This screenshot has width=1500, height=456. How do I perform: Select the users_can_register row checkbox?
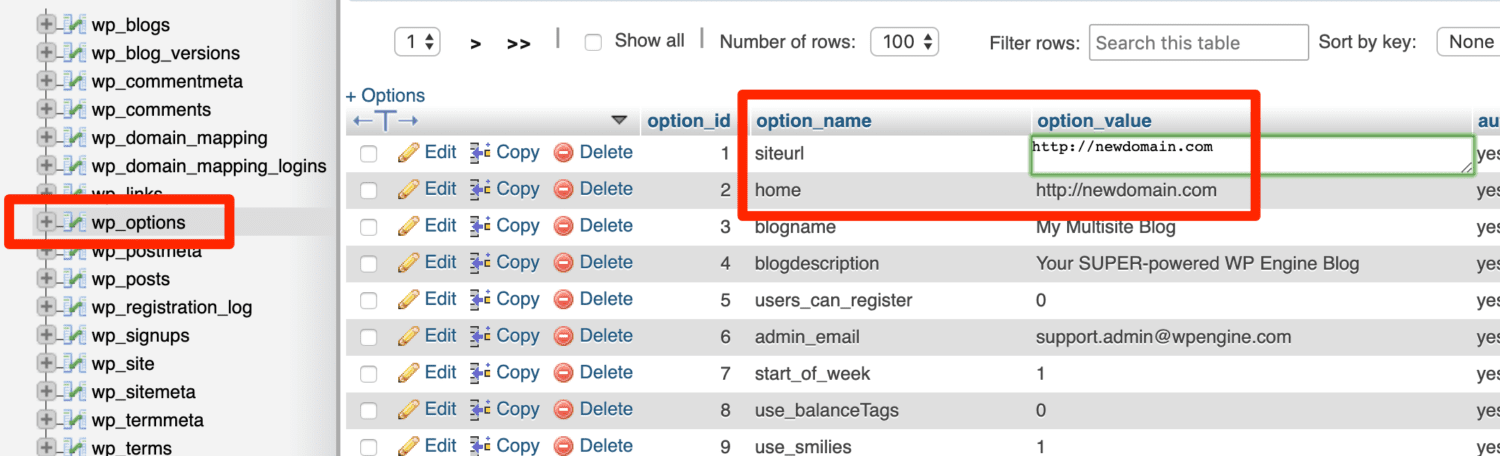pos(369,300)
